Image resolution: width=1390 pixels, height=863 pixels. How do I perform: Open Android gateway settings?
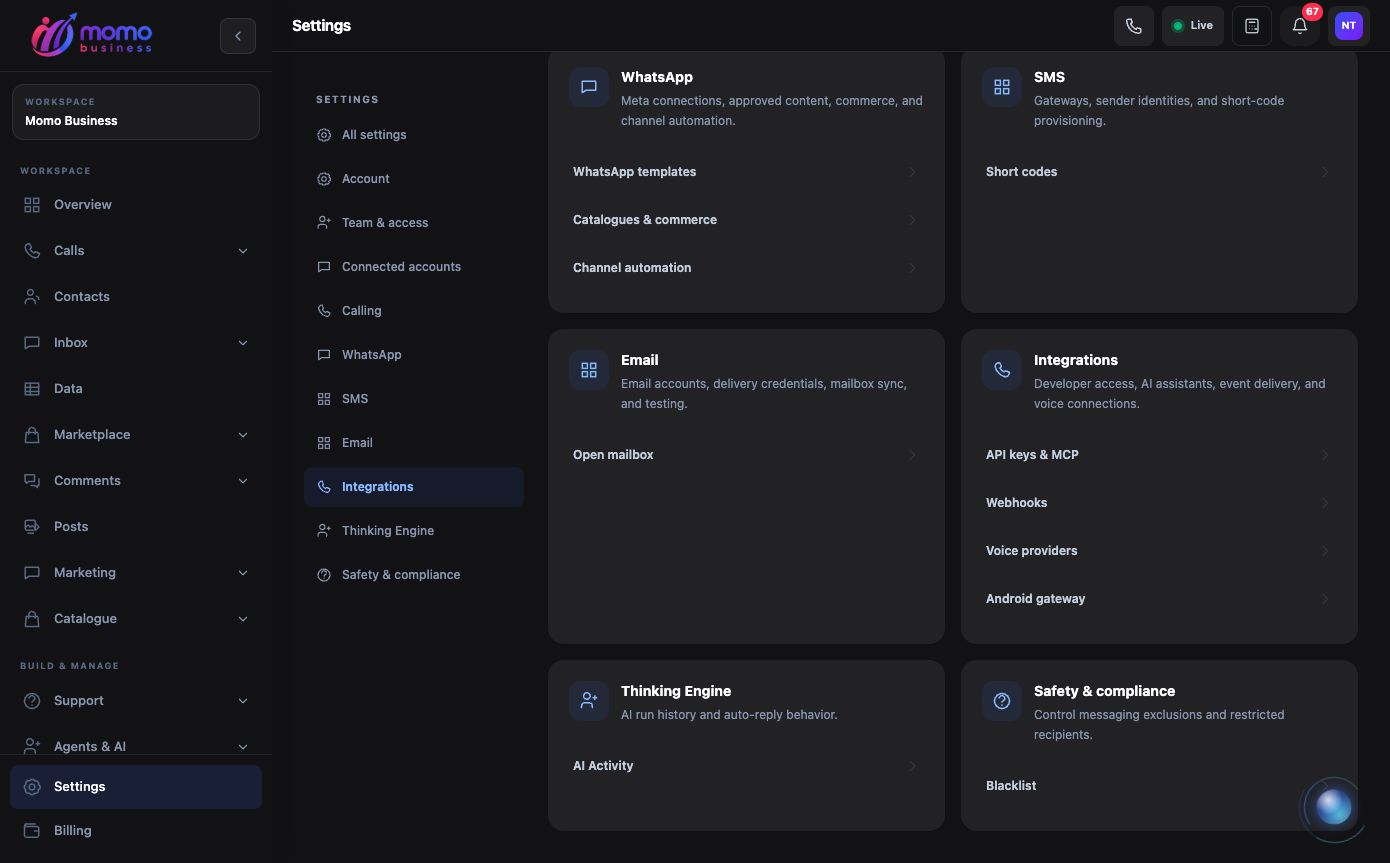coord(1159,599)
